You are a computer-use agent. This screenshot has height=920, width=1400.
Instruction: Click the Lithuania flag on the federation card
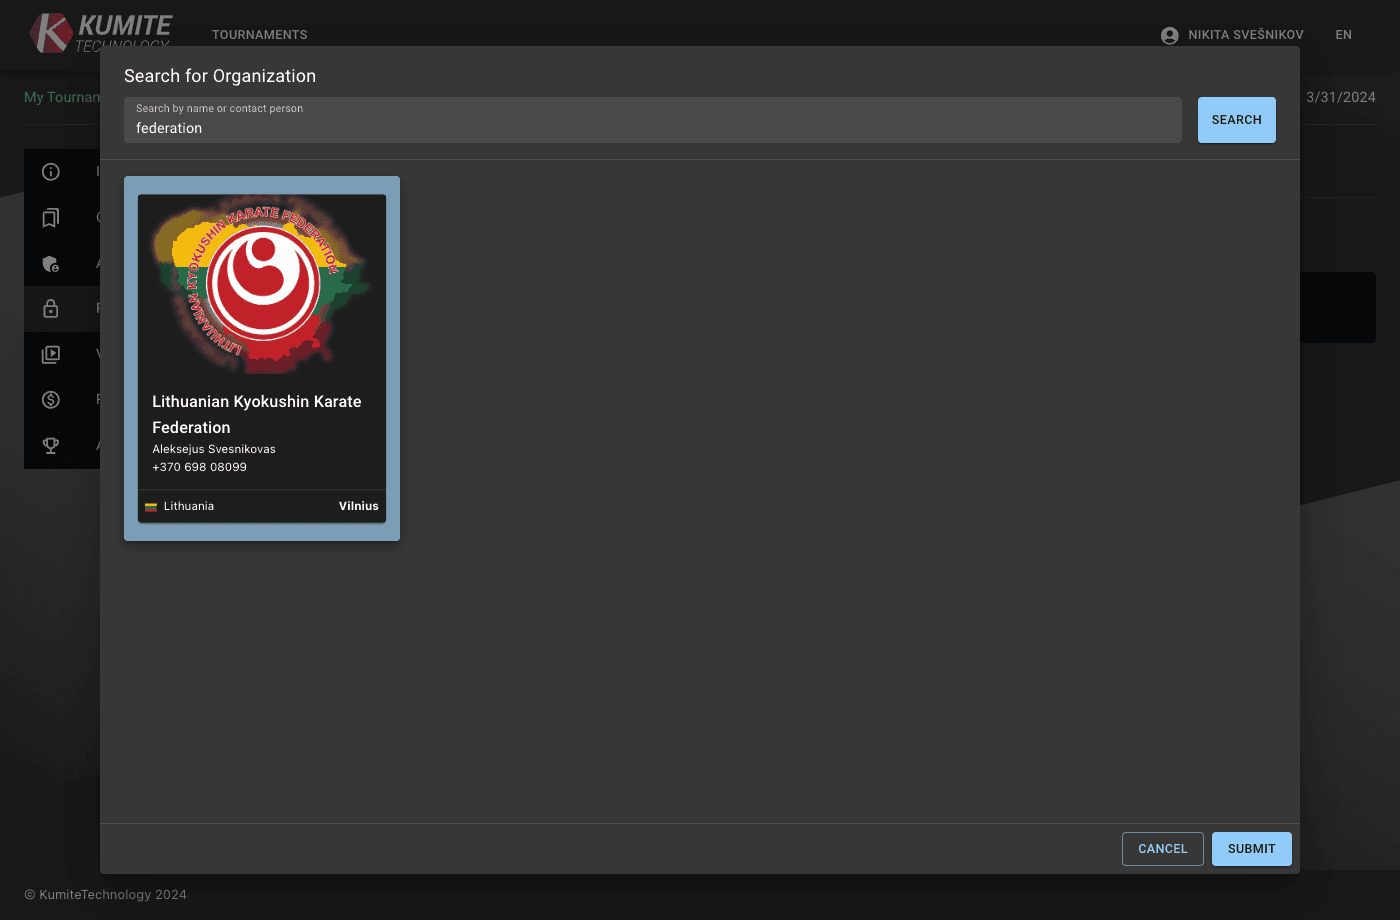click(x=152, y=506)
